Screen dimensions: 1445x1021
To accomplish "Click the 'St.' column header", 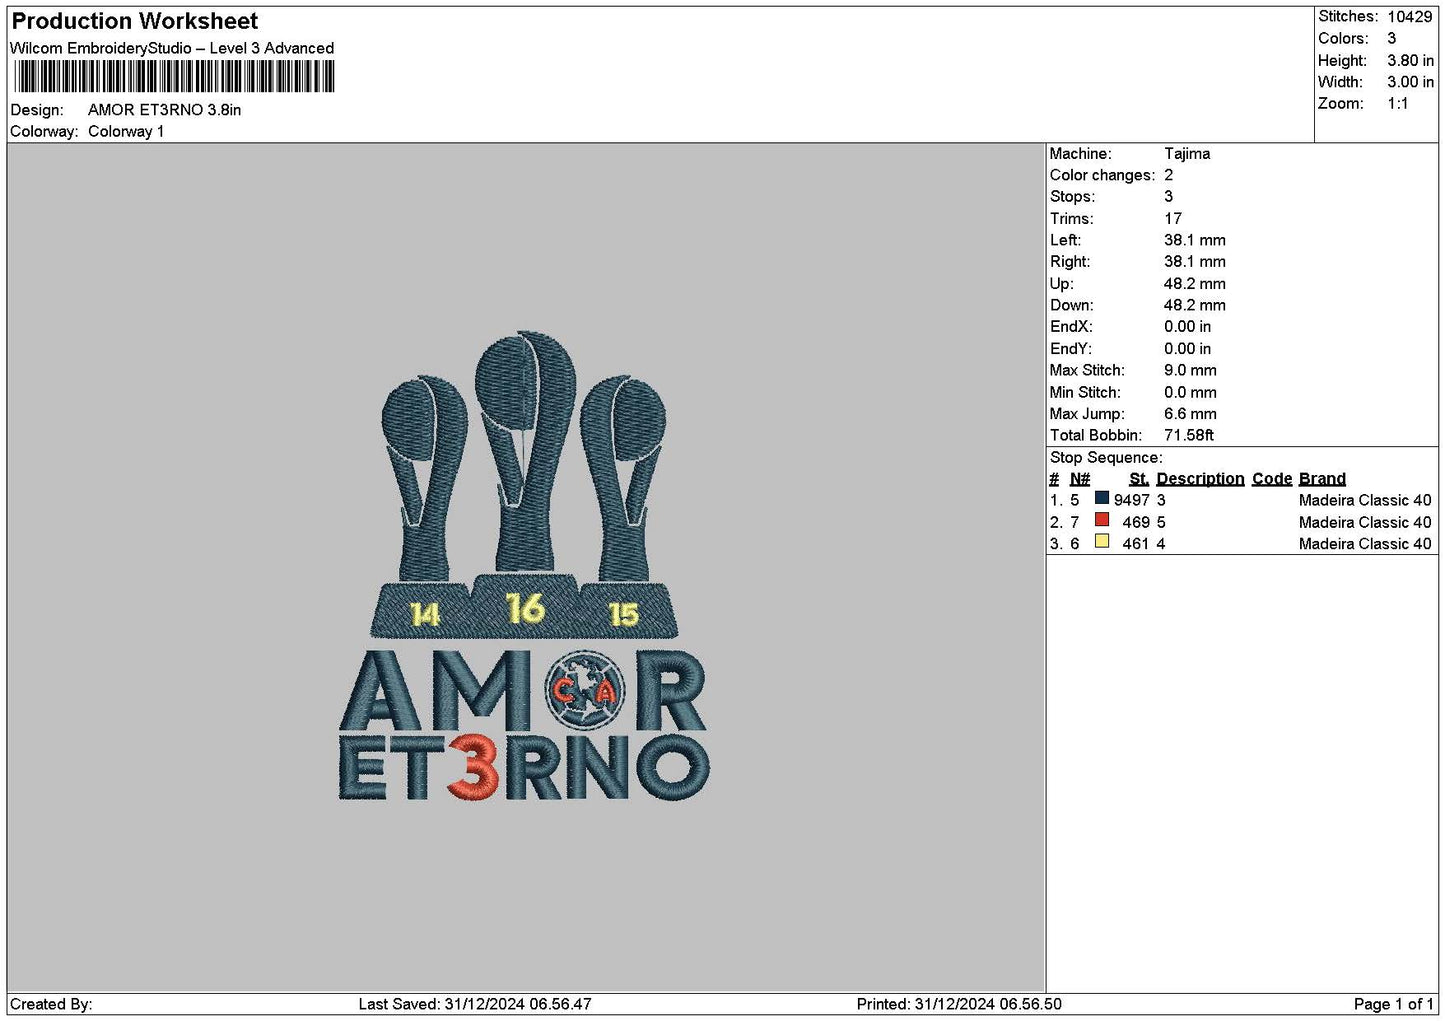I will [x=1139, y=479].
